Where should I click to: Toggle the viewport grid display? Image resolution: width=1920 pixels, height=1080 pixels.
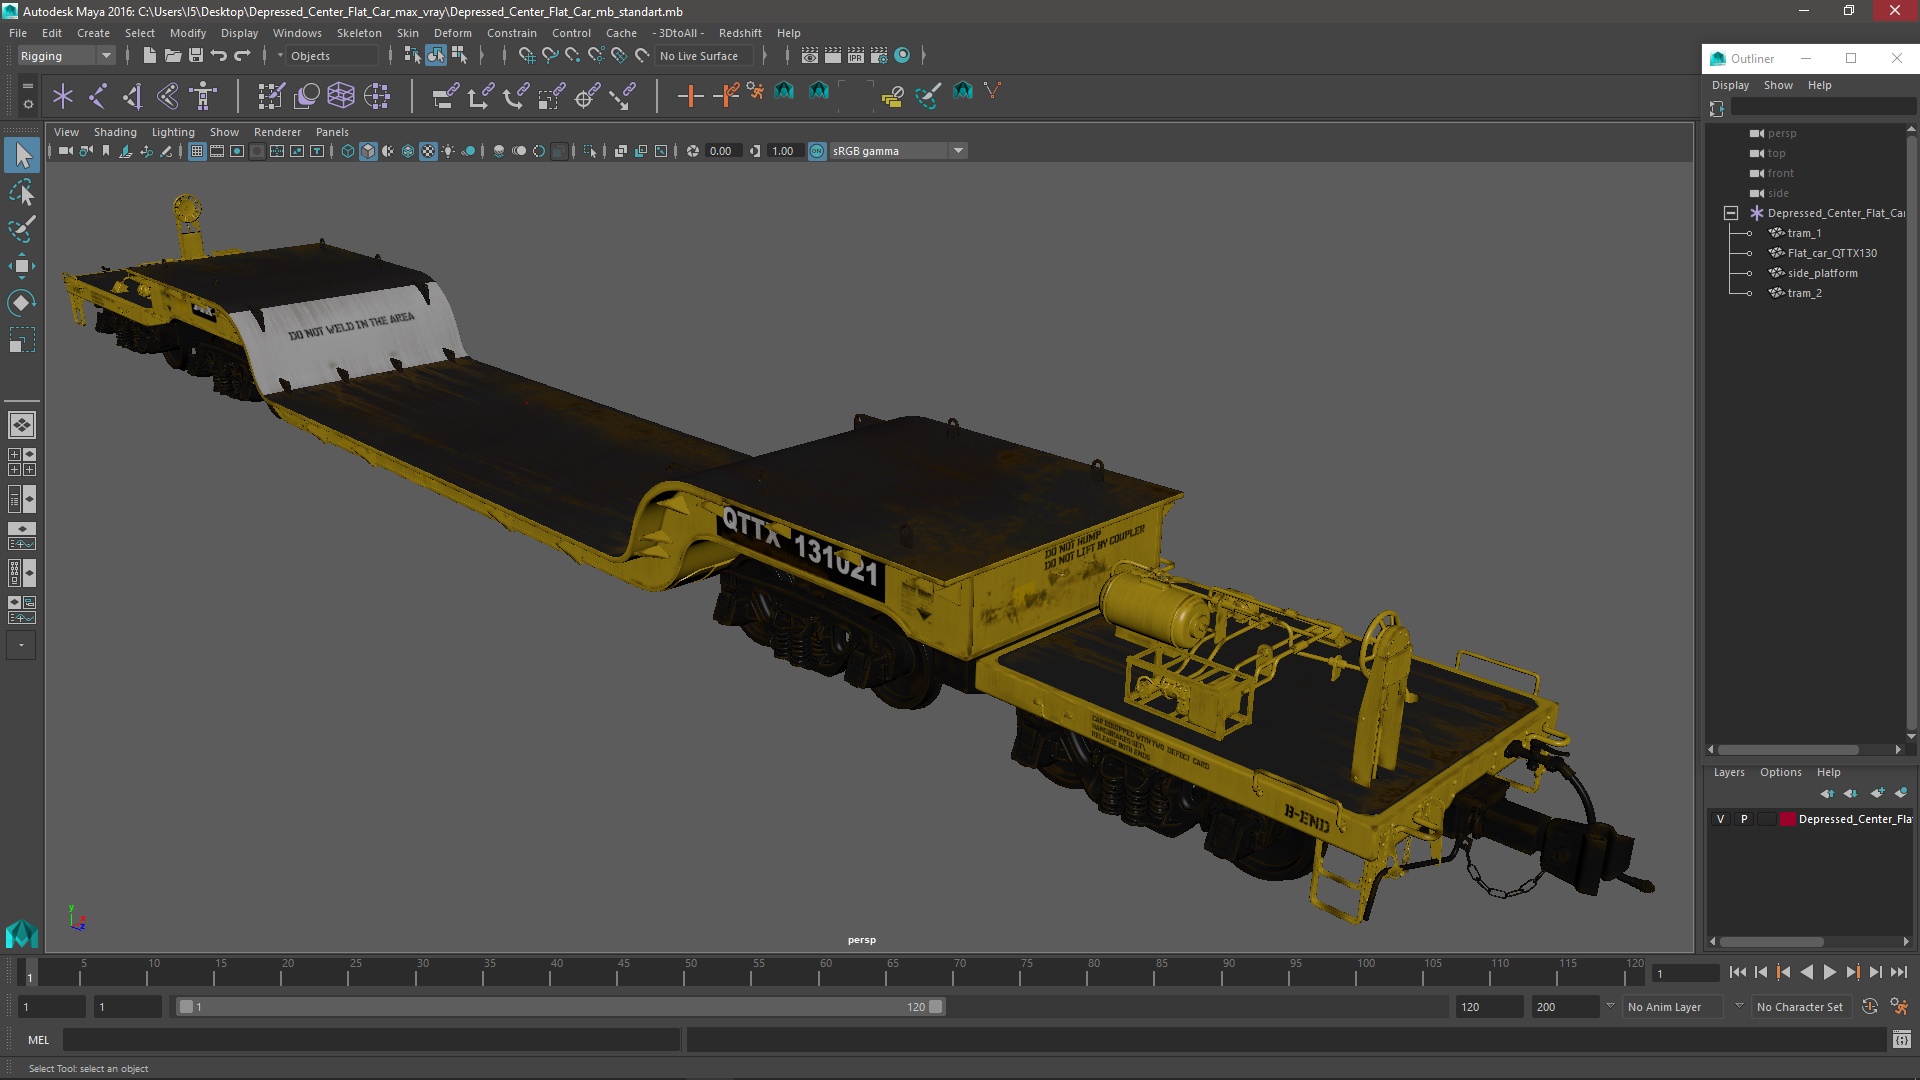tap(197, 151)
